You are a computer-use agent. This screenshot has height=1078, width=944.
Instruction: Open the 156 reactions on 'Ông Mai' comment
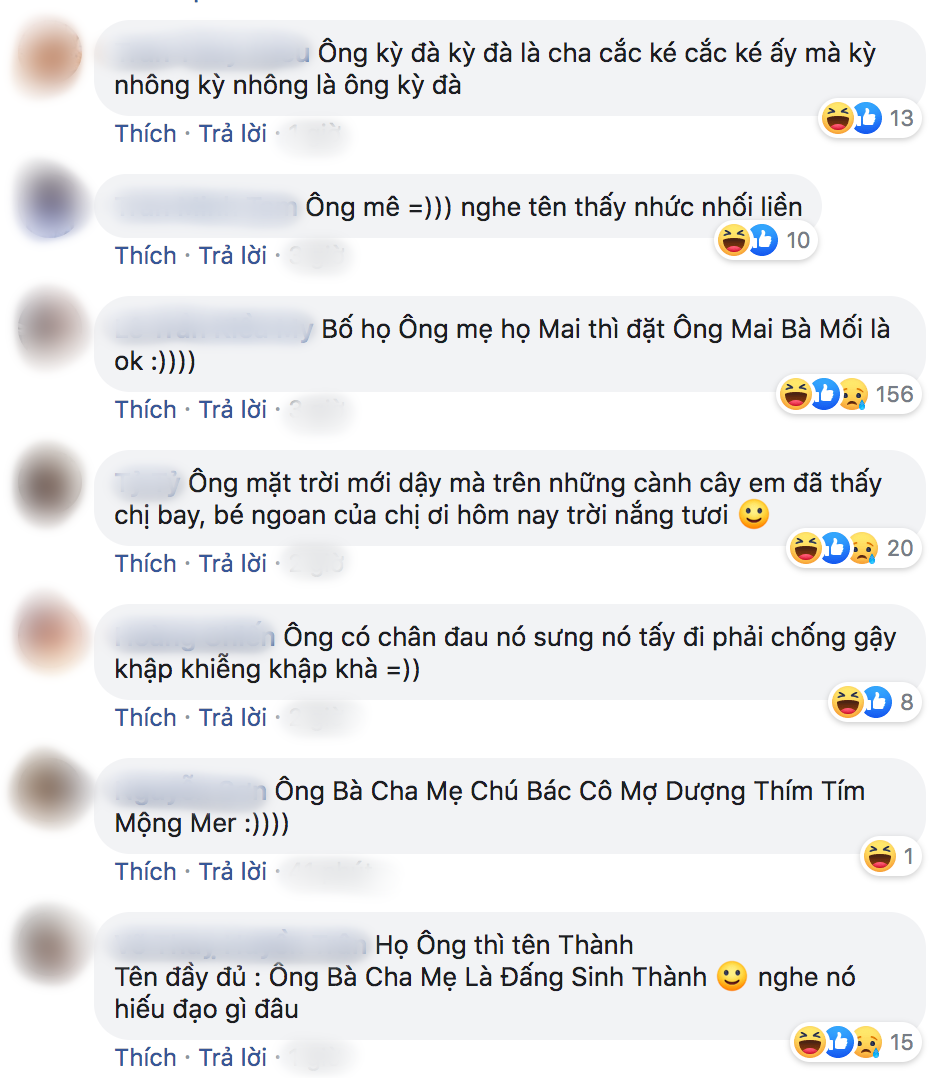click(x=848, y=395)
